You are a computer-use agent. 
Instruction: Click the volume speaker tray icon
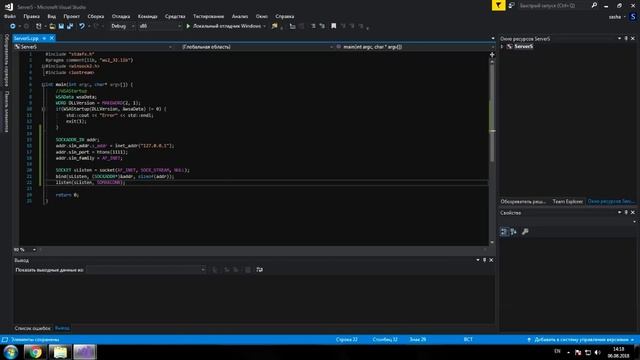[x=598, y=352]
